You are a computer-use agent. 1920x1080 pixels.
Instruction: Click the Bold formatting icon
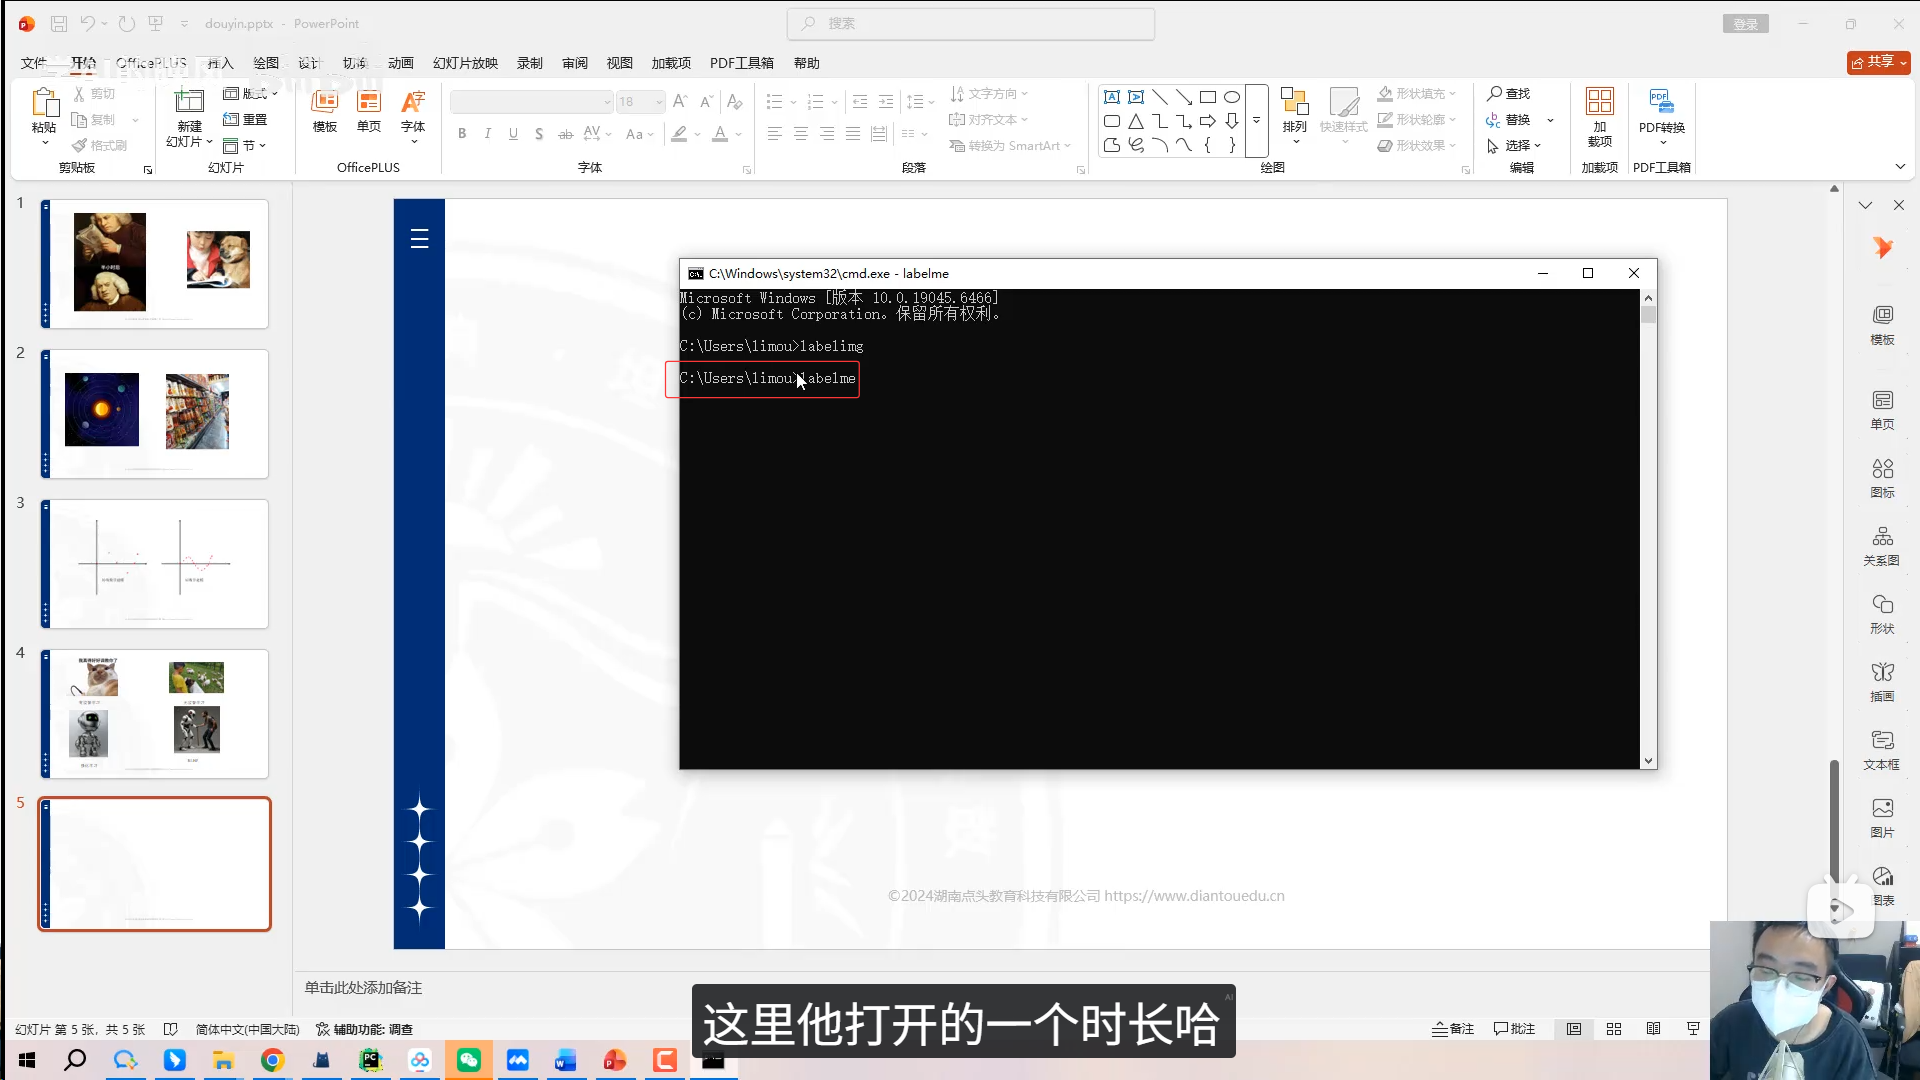(462, 134)
